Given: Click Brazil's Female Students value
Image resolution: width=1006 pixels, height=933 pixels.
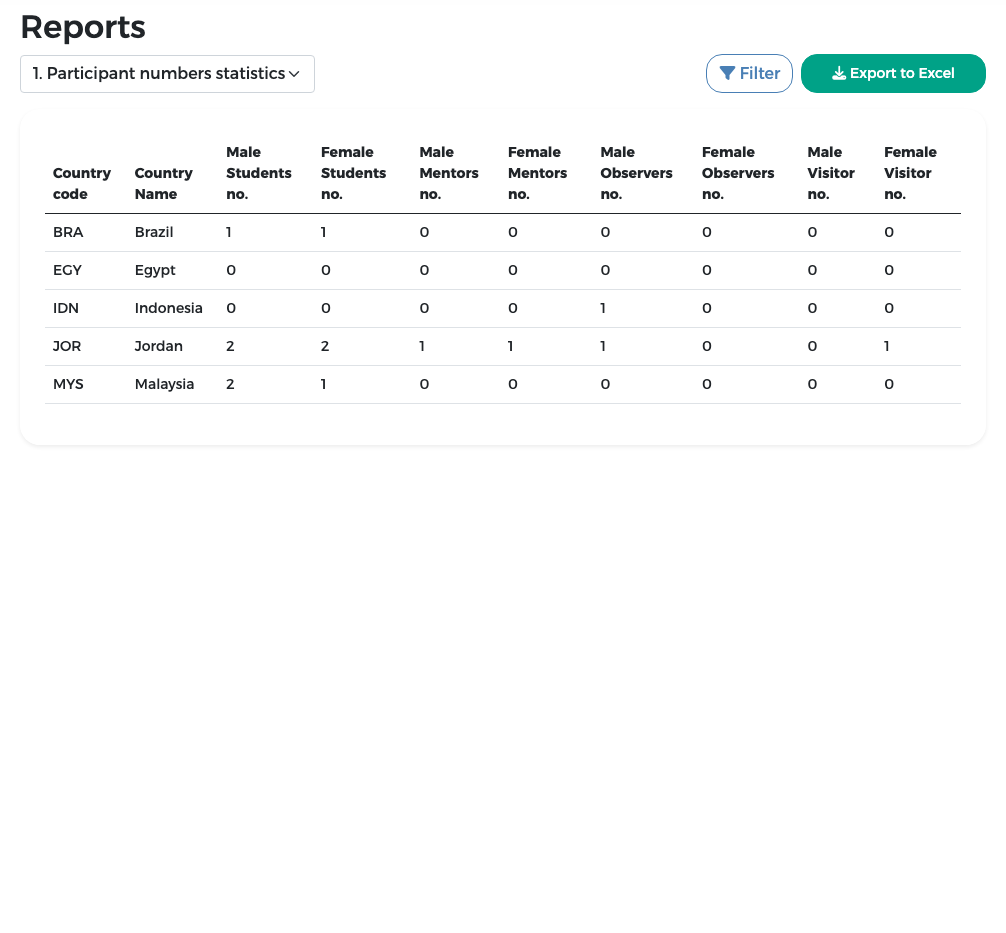Looking at the screenshot, I should click(323, 232).
